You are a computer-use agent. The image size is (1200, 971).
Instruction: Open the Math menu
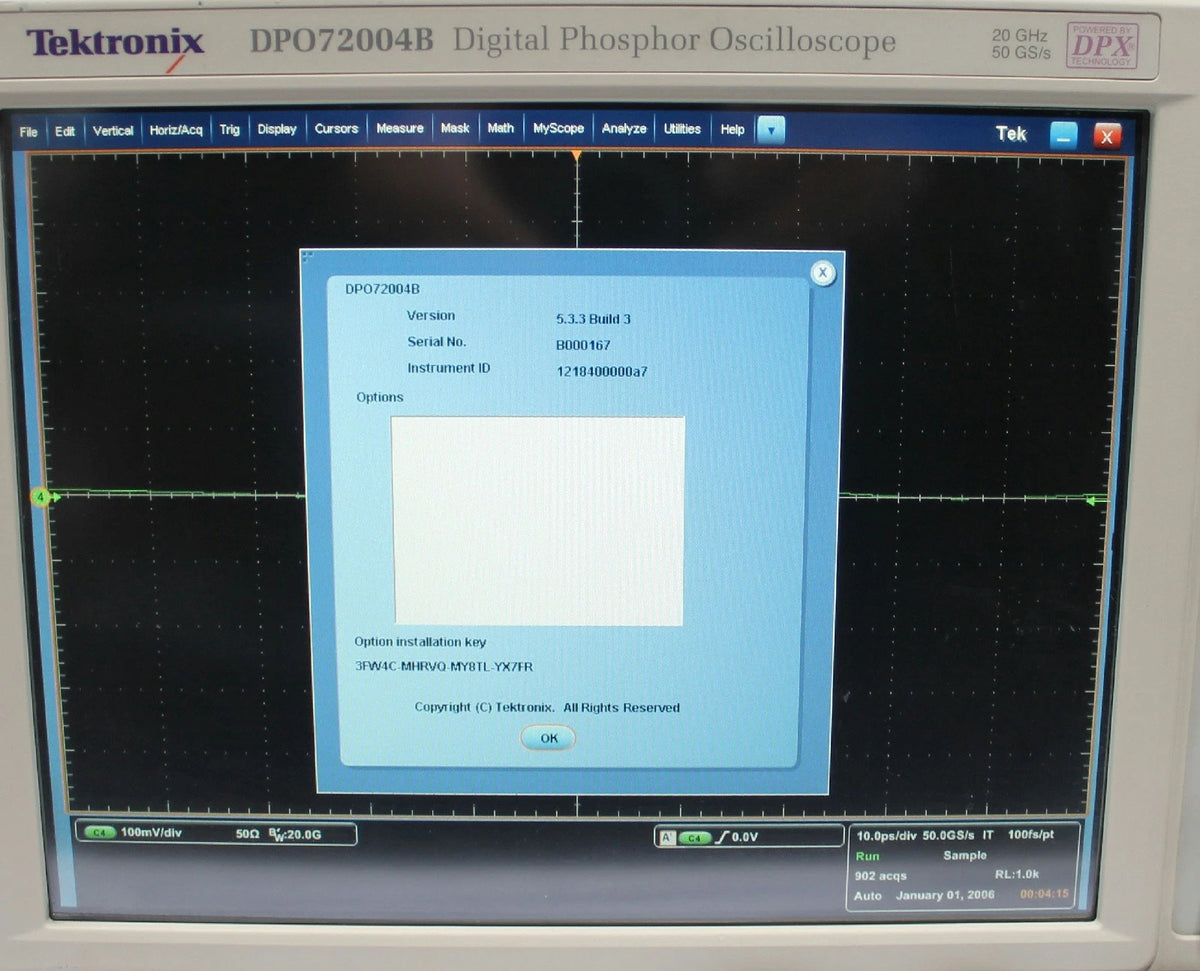(x=501, y=128)
